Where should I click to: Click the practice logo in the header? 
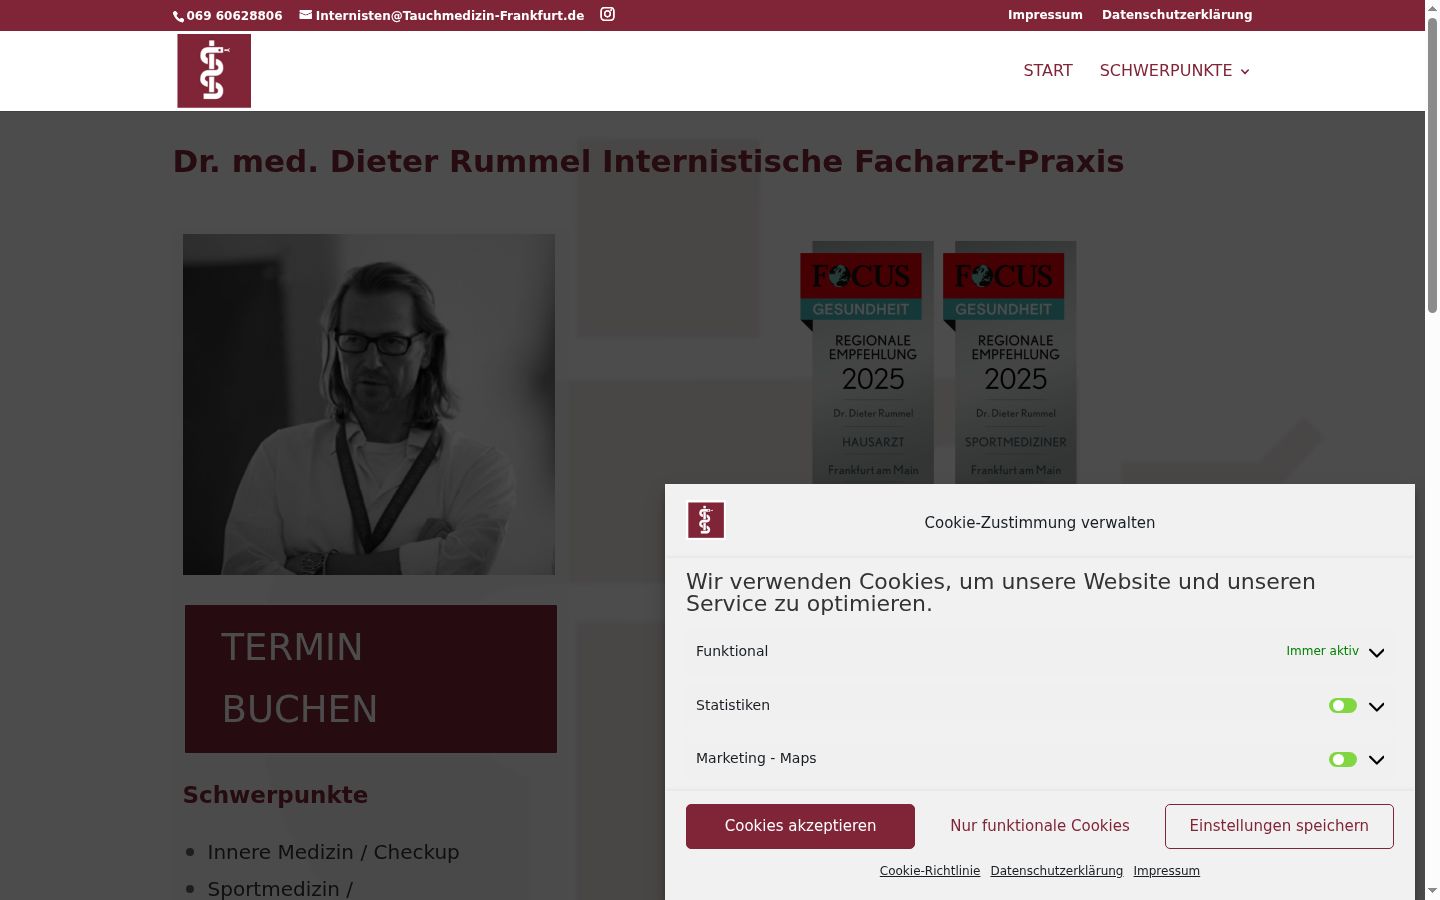click(x=214, y=71)
